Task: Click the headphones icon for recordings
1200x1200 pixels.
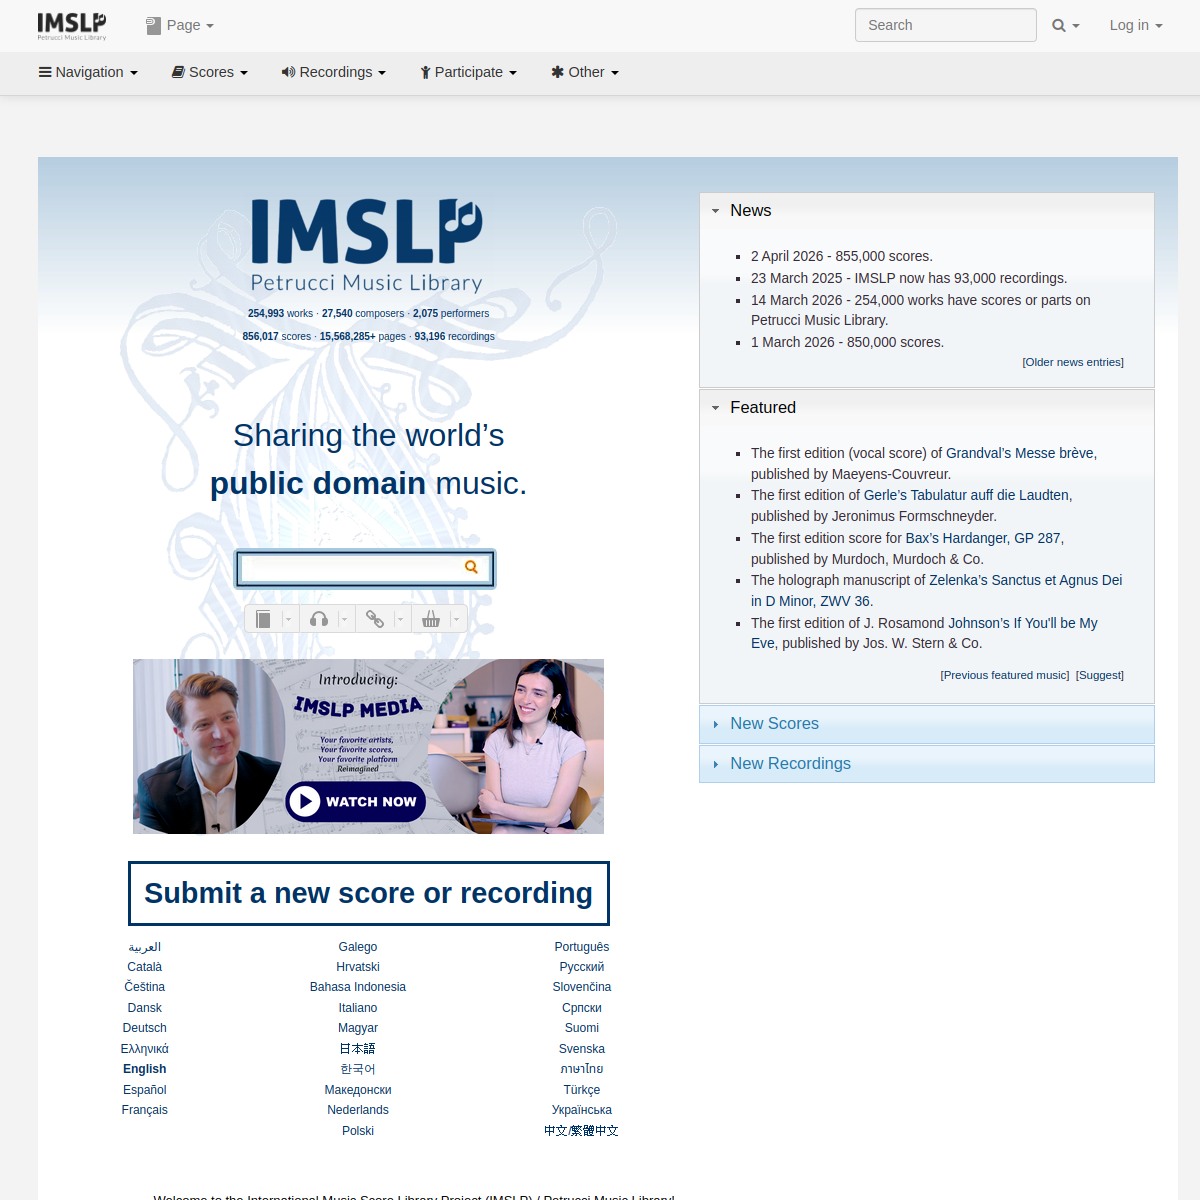Action: (x=319, y=619)
